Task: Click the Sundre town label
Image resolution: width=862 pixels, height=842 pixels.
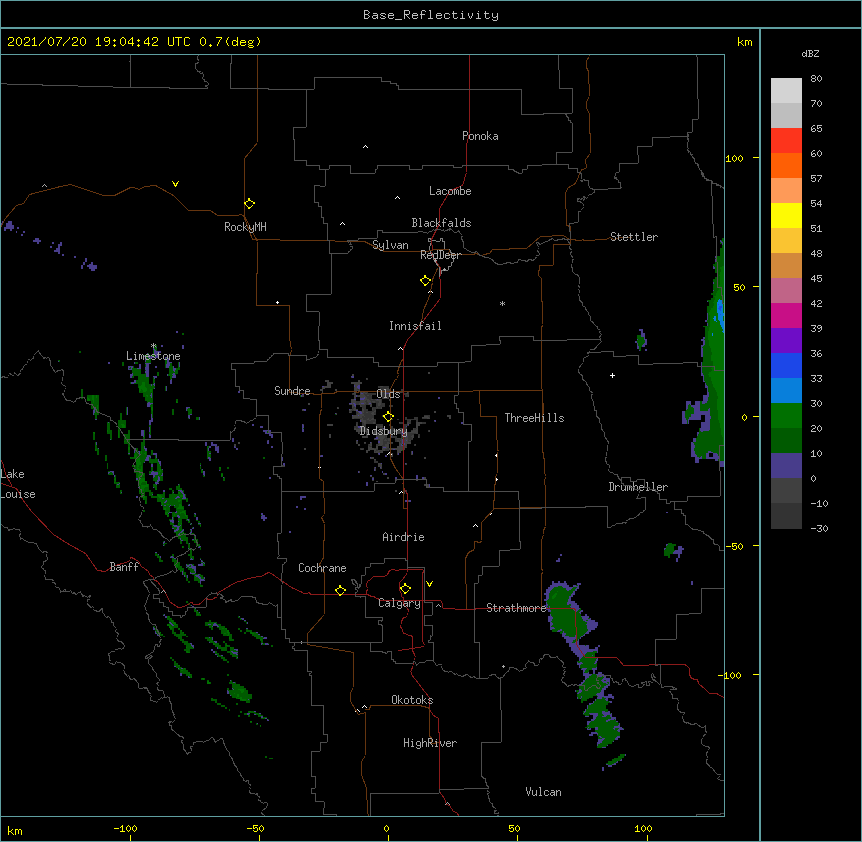Action: coord(292,391)
